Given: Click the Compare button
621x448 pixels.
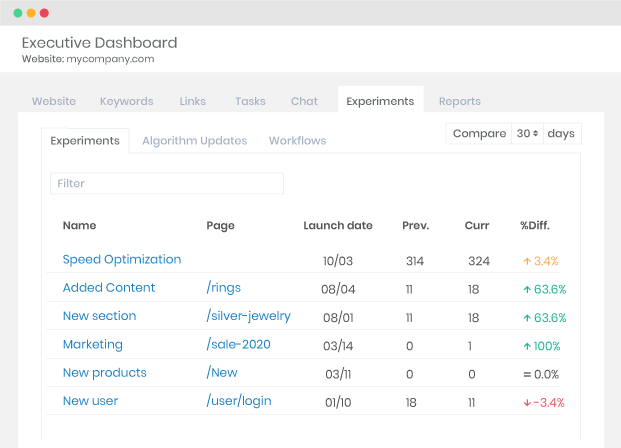Looking at the screenshot, I should click(479, 134).
